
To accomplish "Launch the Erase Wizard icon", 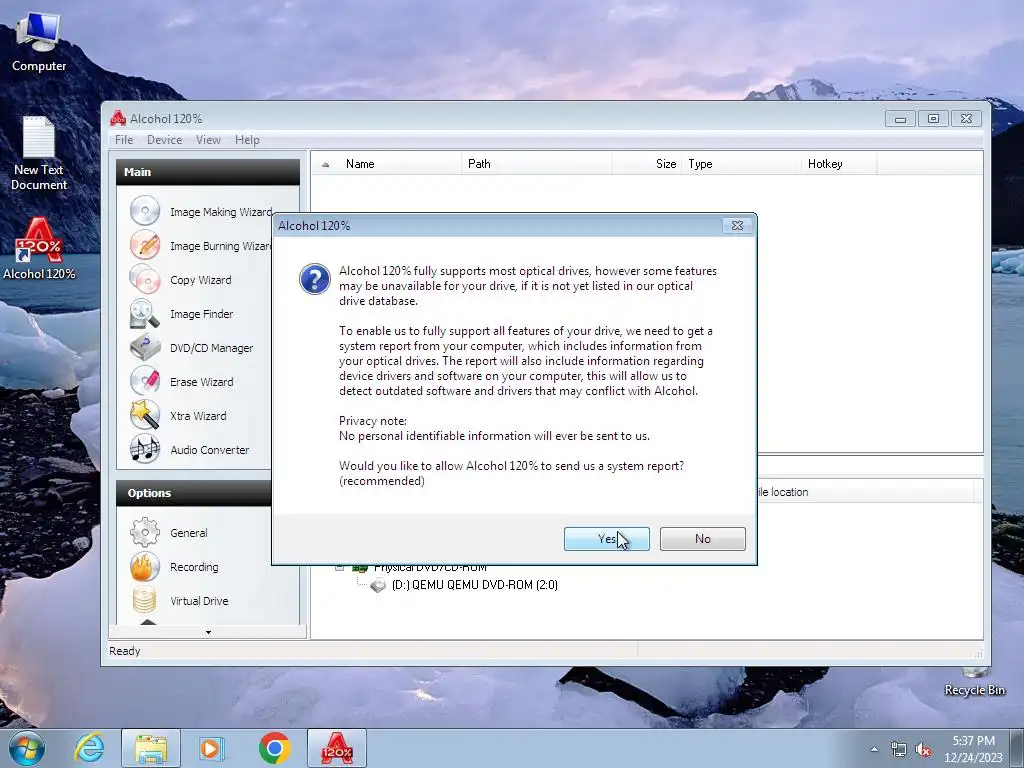I will pyautogui.click(x=145, y=381).
